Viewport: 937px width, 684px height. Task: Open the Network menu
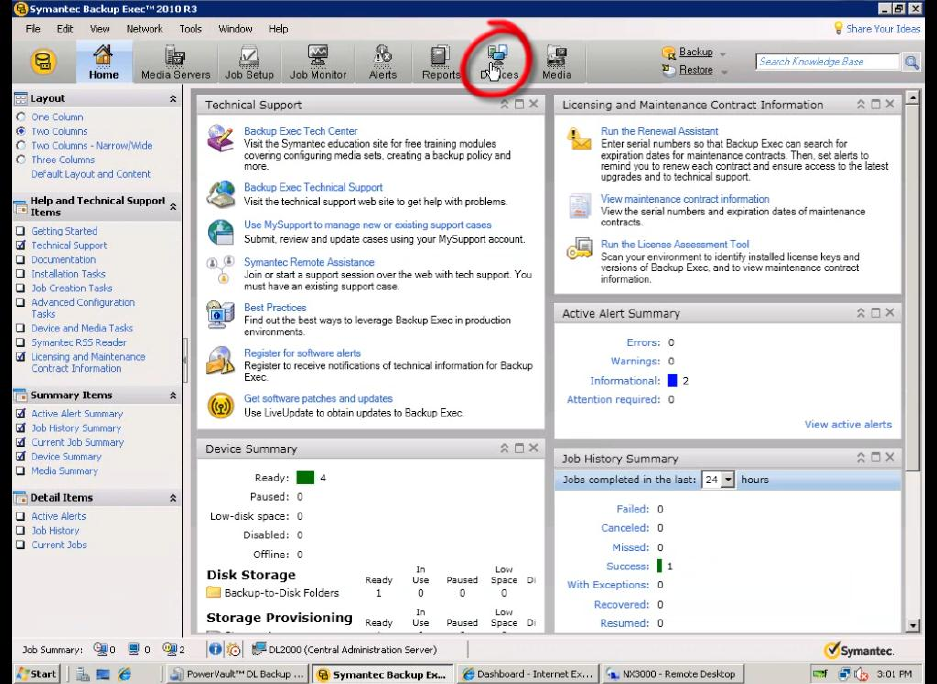[x=144, y=29]
